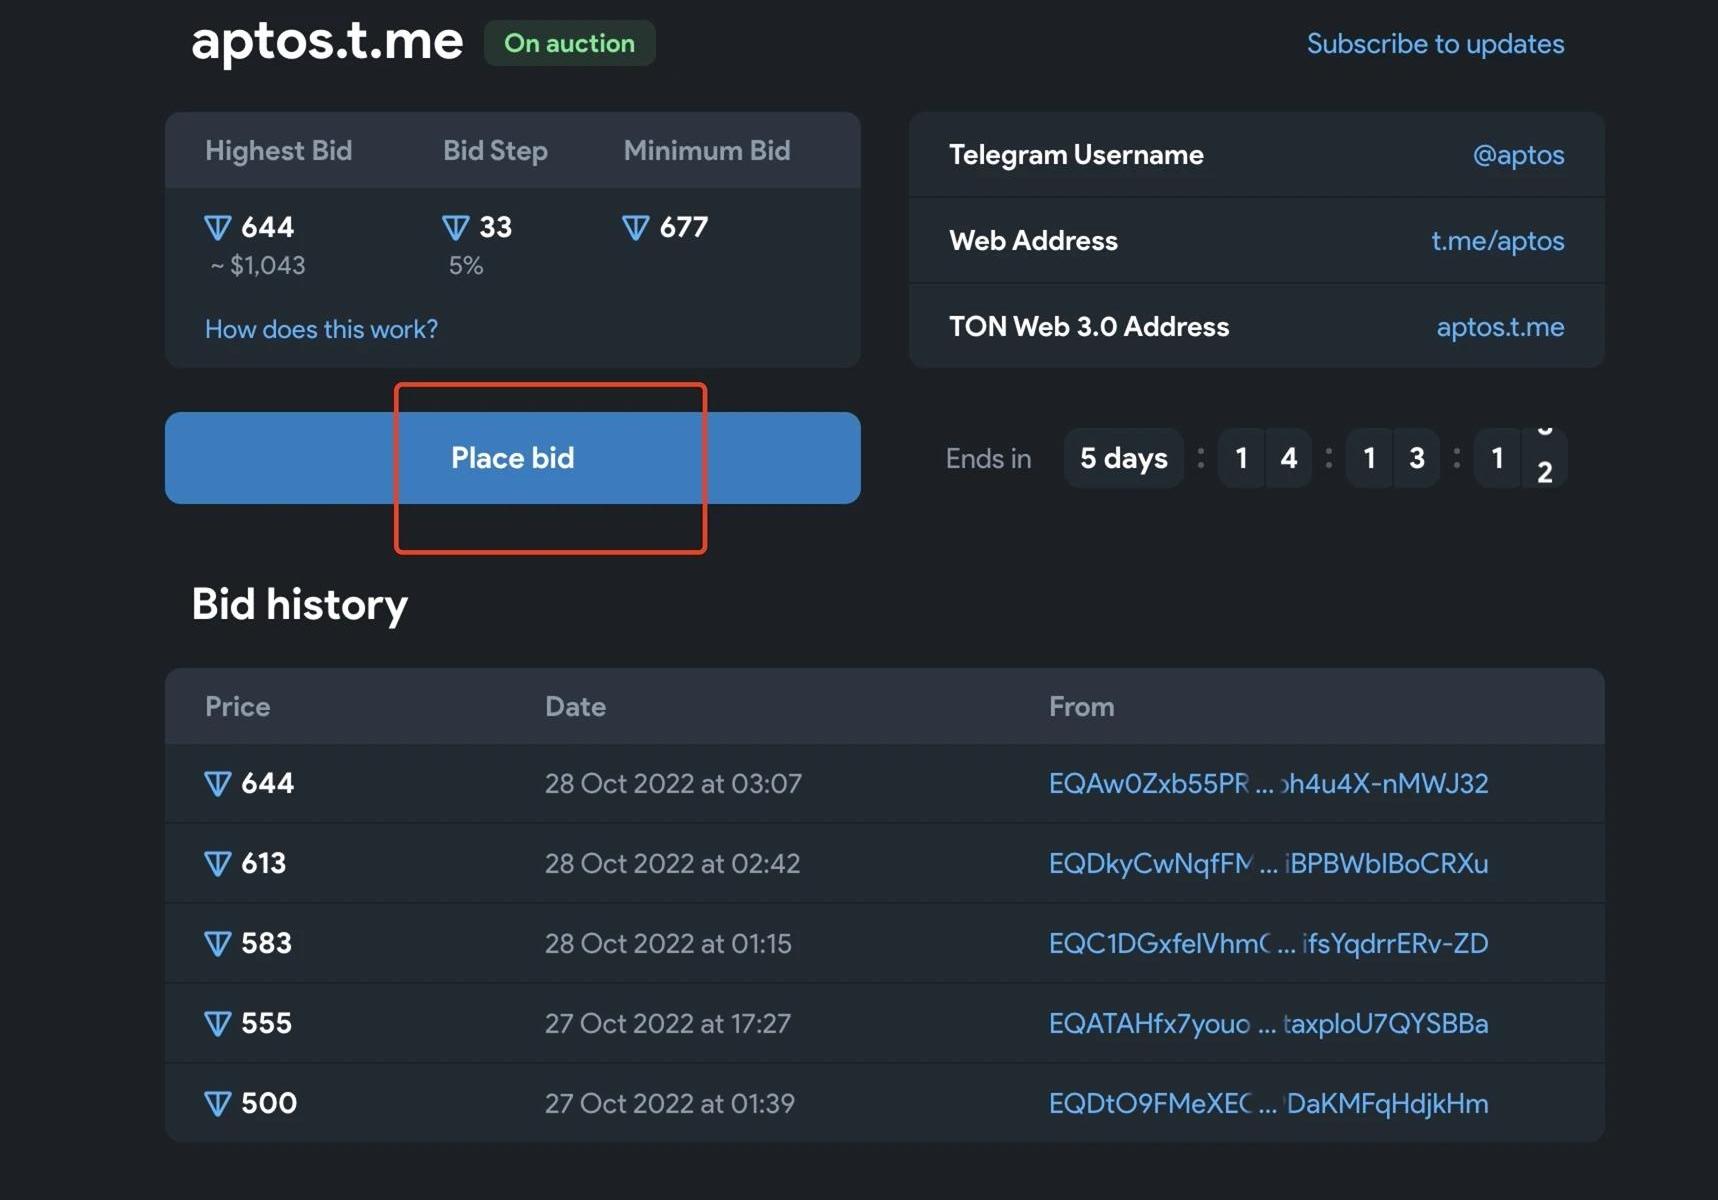Screen dimensions: 1718x1200
Task: Click the Minimum Bid column header
Action: [707, 151]
